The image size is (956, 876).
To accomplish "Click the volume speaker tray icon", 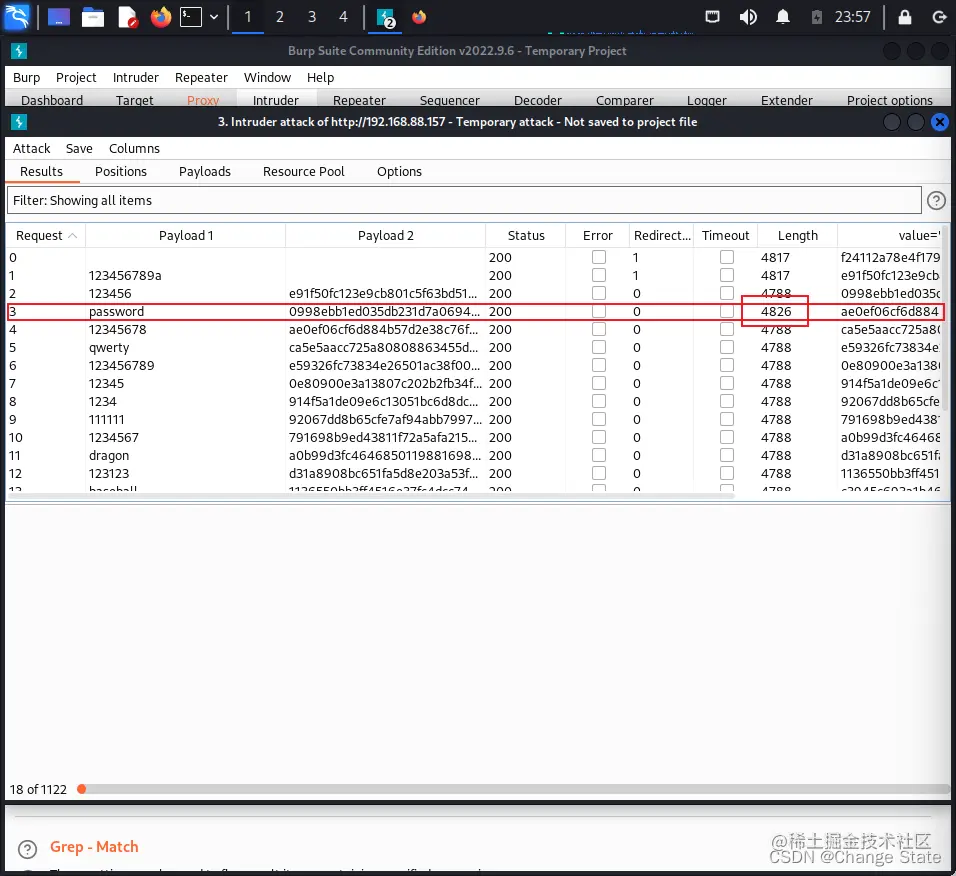I will click(747, 17).
